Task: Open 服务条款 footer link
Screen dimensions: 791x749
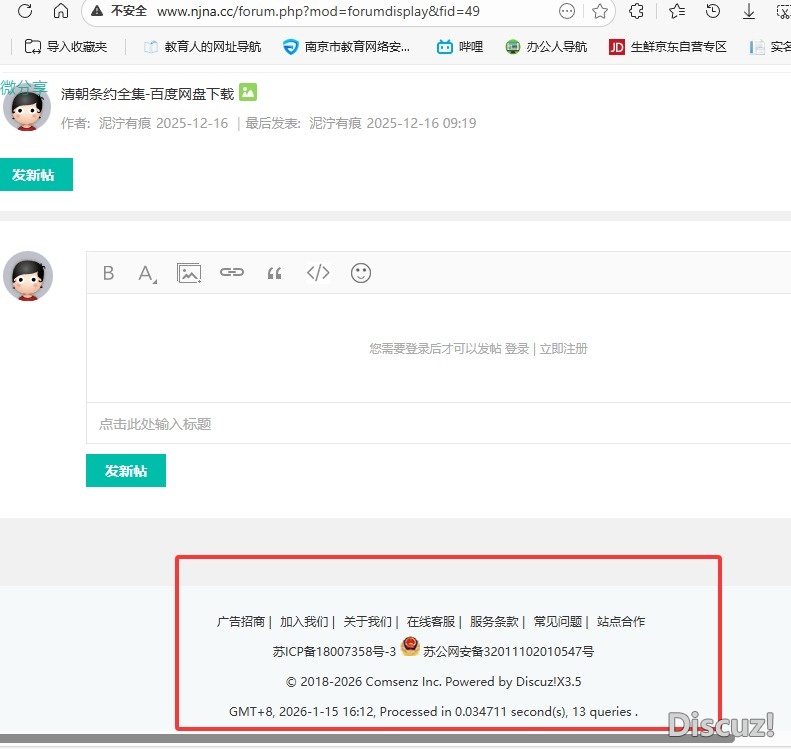Action: [x=494, y=621]
